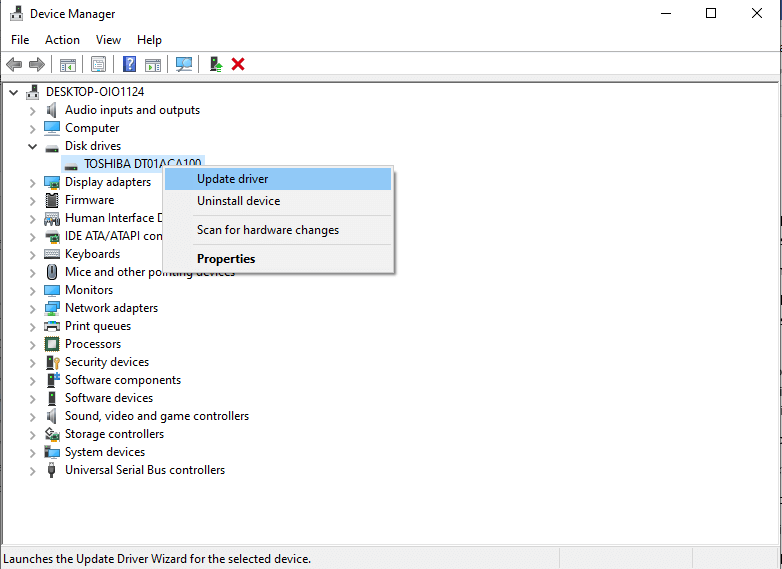Open Properties from the context menu

pos(278,259)
